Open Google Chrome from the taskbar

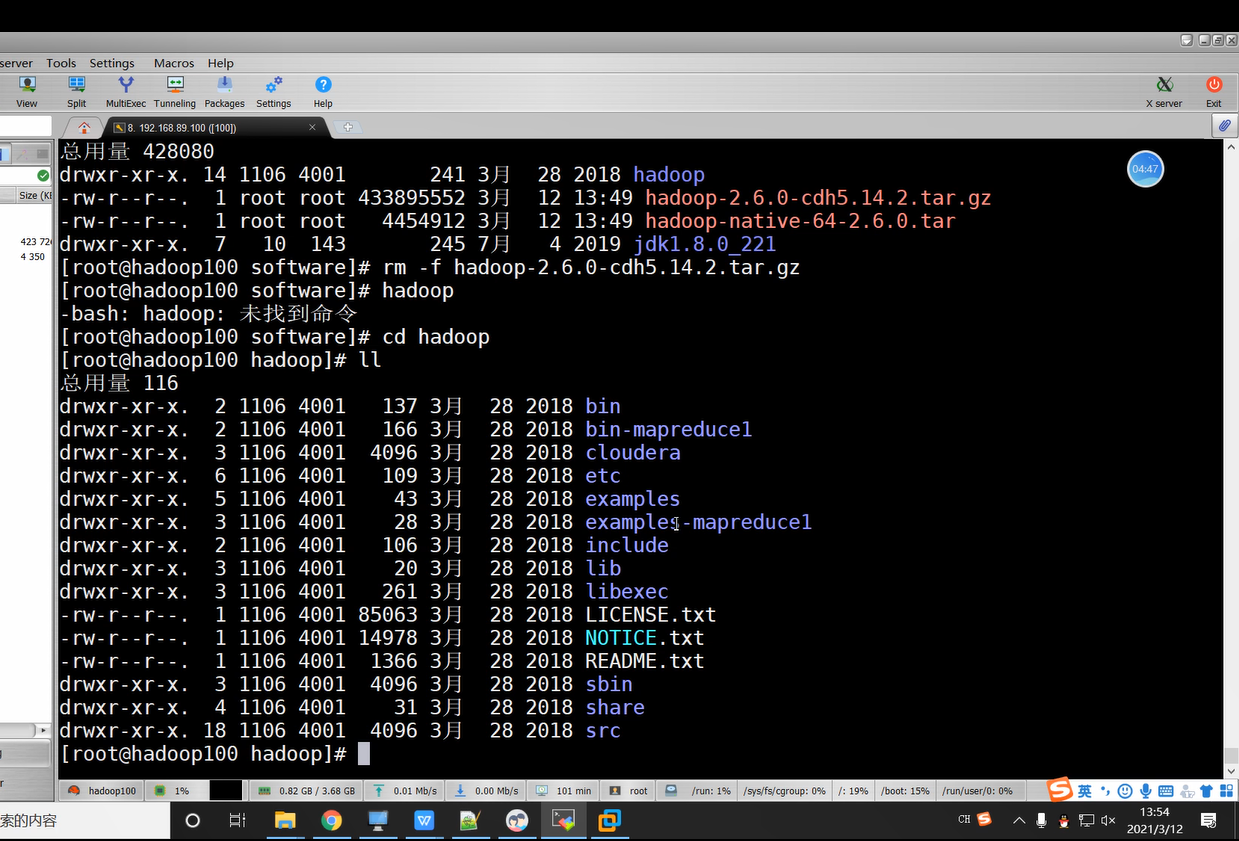[331, 821]
